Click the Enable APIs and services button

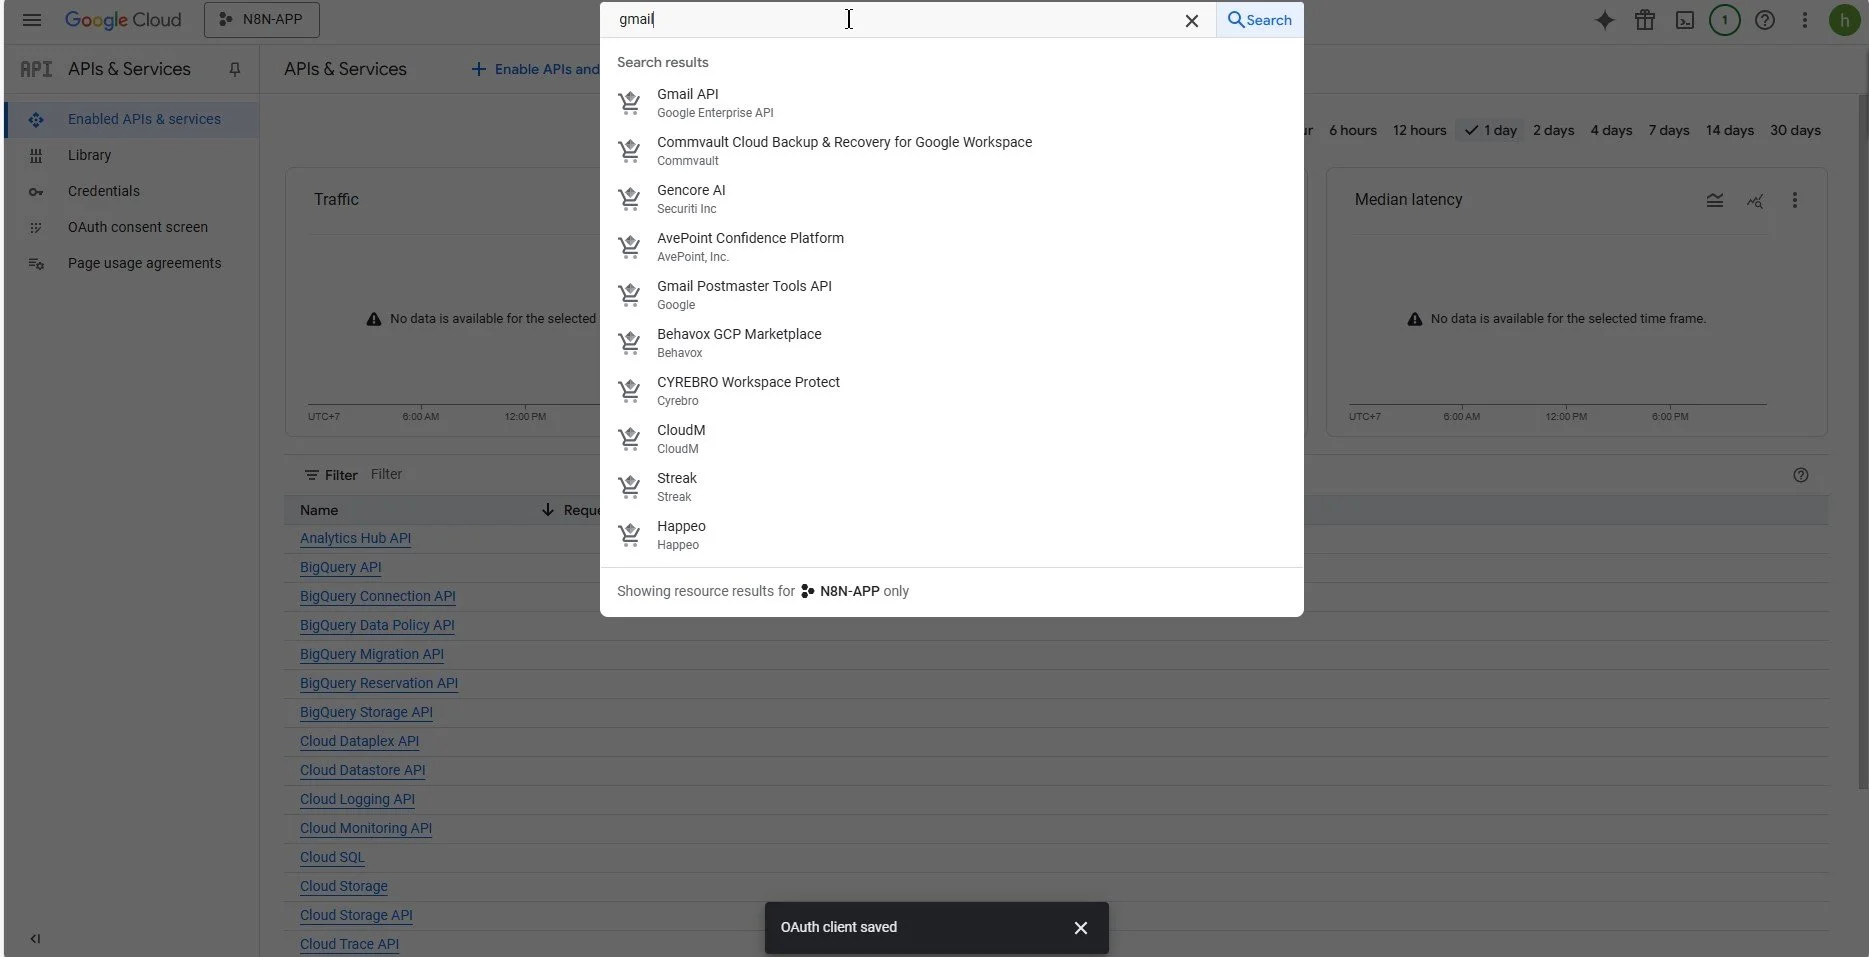535,69
